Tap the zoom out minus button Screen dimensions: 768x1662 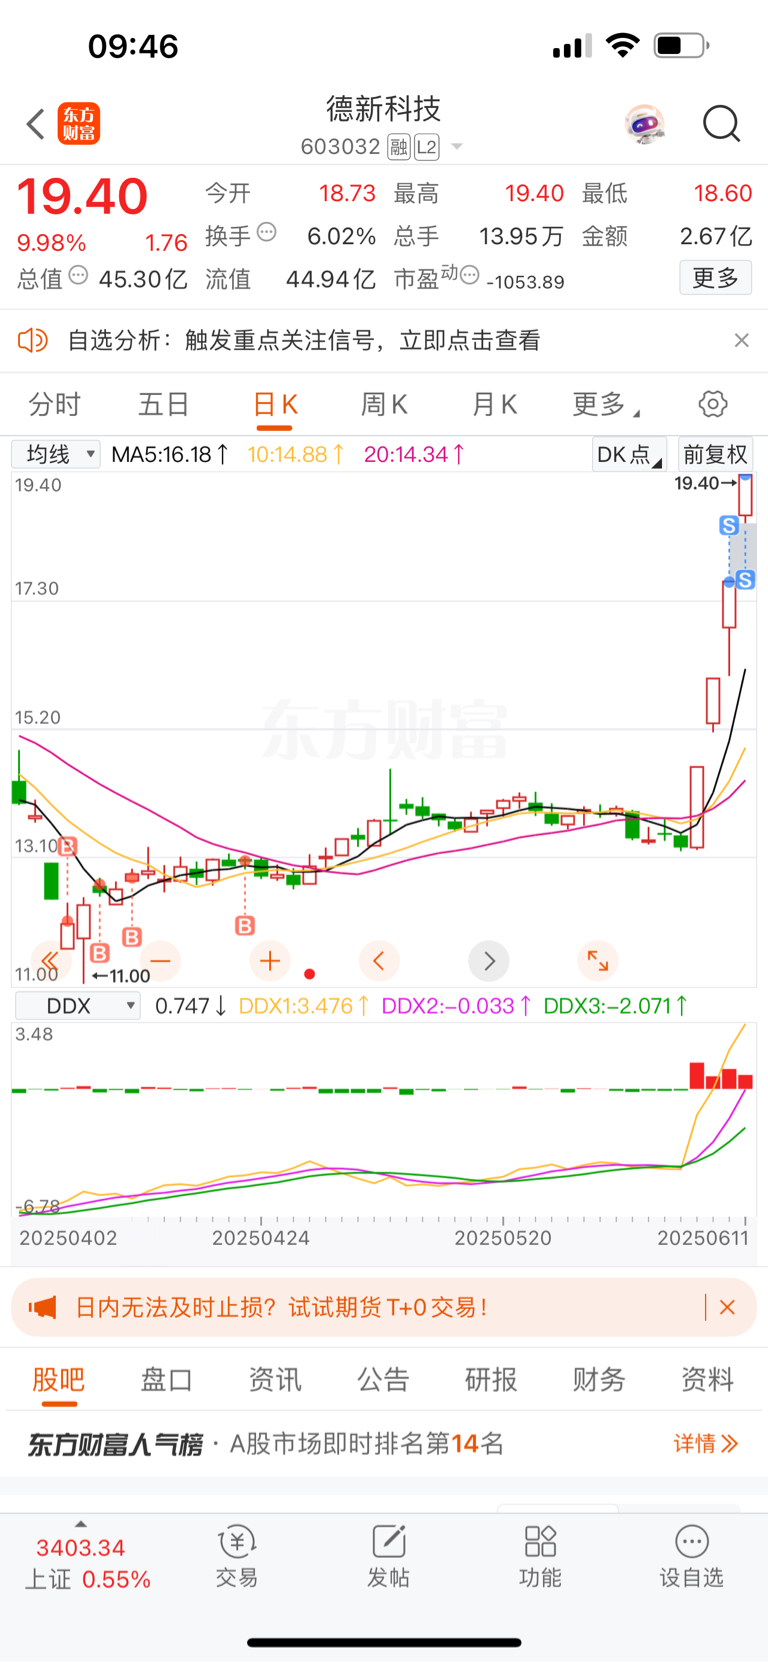(x=160, y=961)
